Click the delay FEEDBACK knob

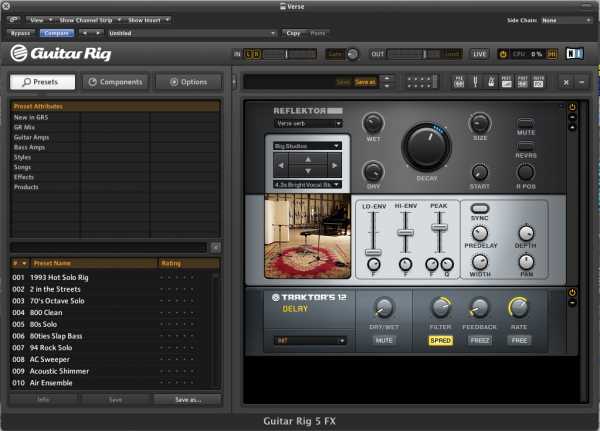pyautogui.click(x=479, y=308)
